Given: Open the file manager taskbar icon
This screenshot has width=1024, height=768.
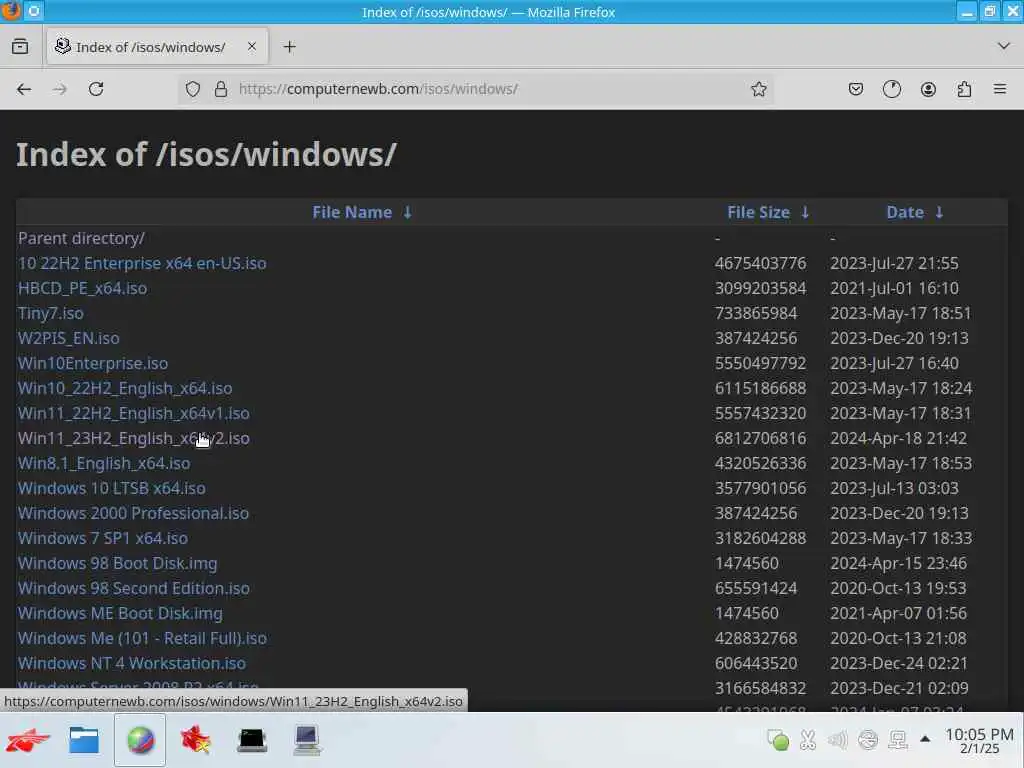Looking at the screenshot, I should [84, 741].
